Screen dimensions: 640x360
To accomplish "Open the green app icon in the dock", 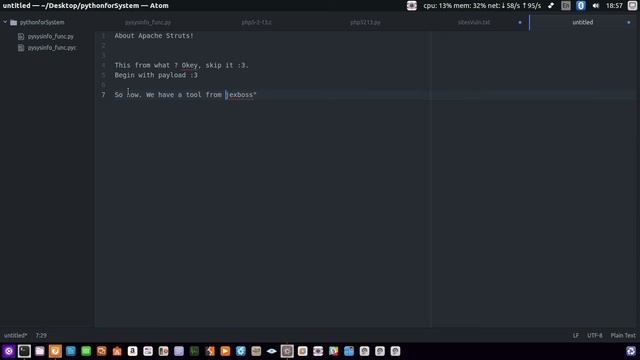I will click(86, 351).
